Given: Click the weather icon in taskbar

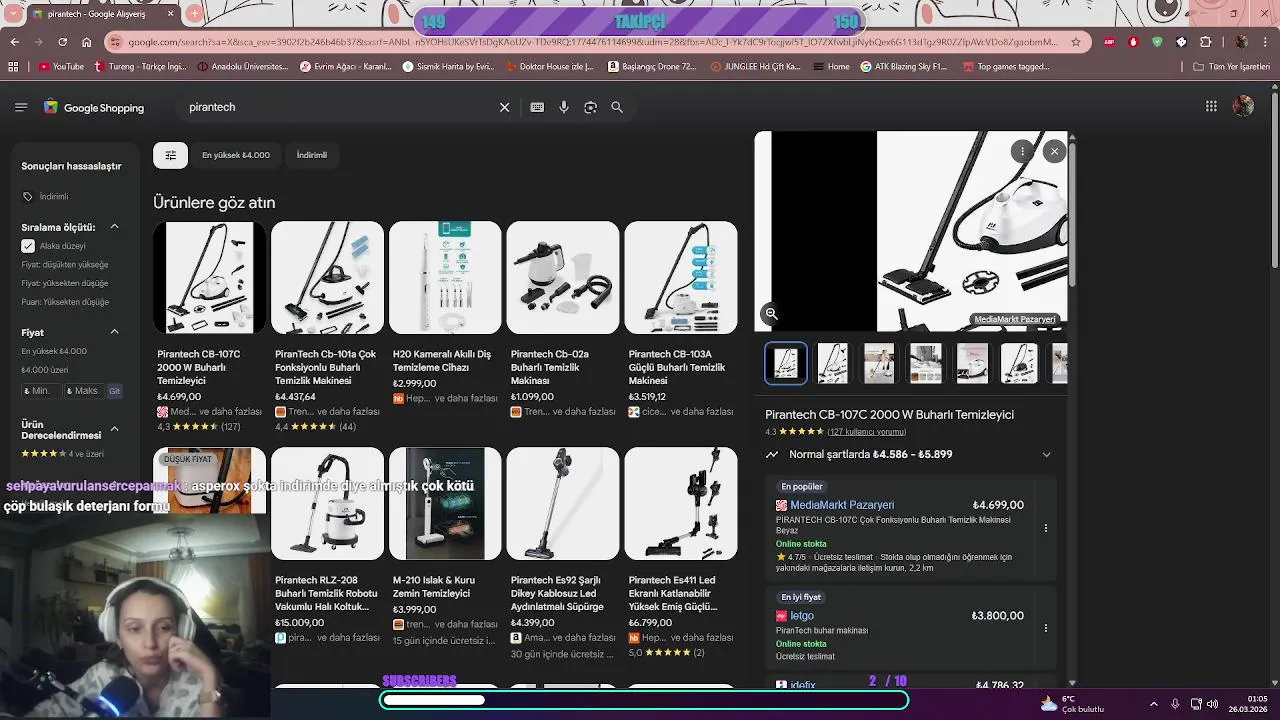Looking at the screenshot, I should coord(1049,703).
